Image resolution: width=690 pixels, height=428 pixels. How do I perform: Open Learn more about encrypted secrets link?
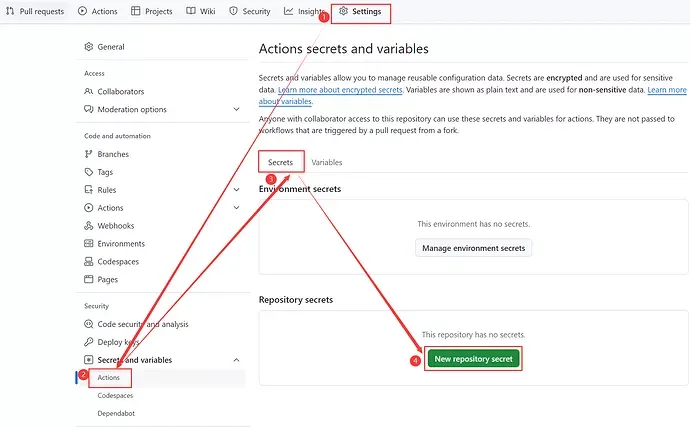click(x=340, y=90)
